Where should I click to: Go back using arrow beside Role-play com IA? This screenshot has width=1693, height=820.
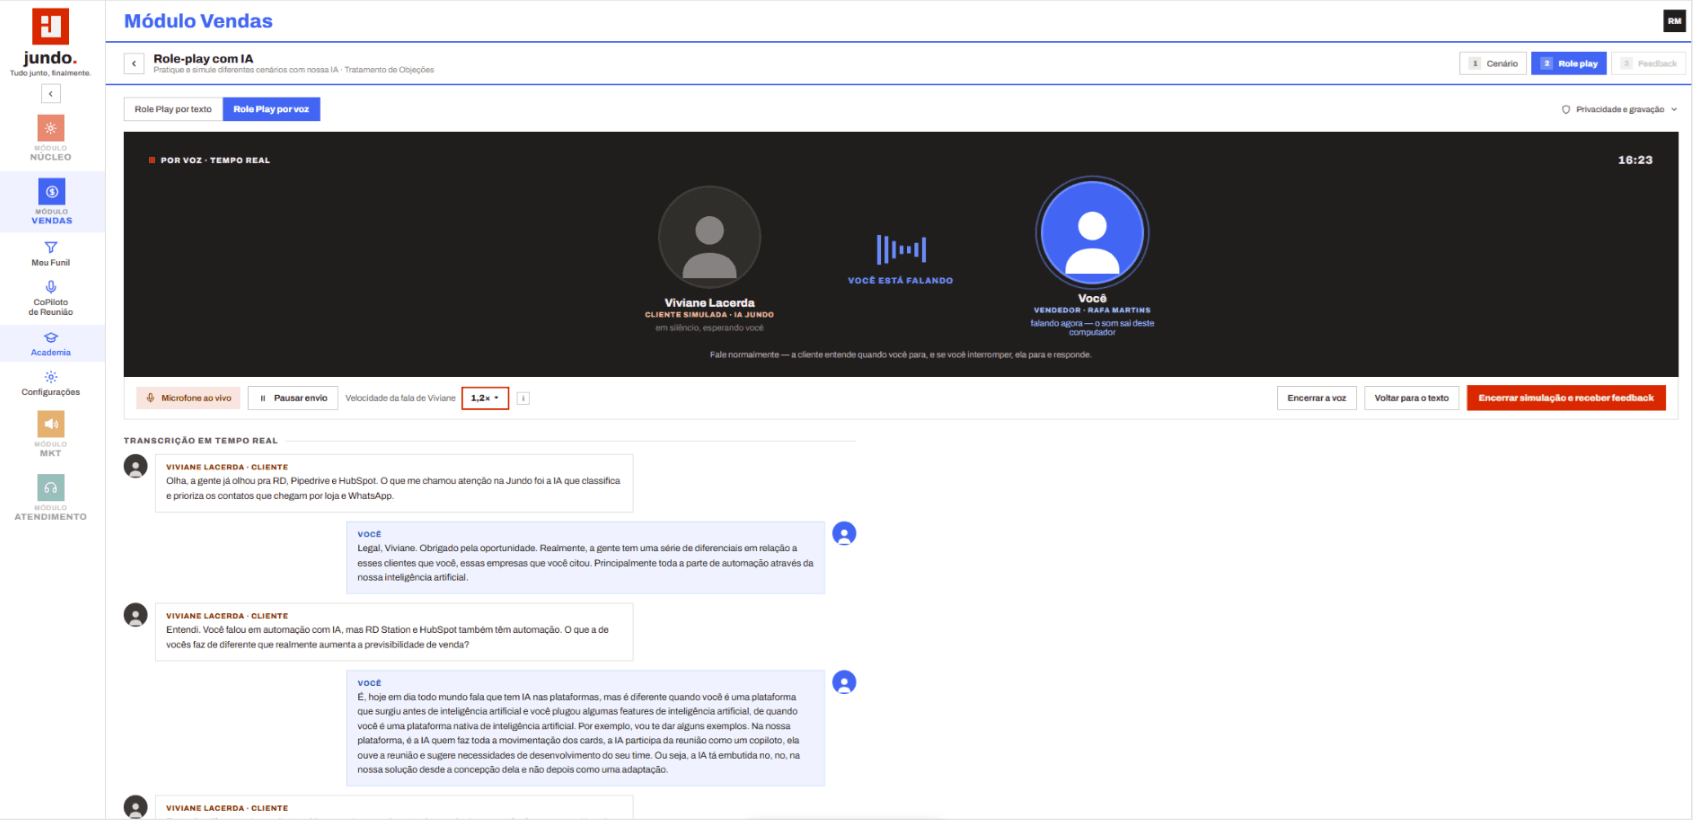tap(134, 64)
